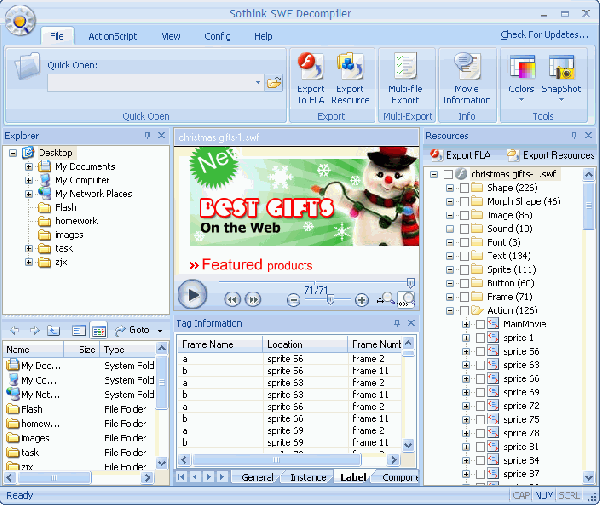Image resolution: width=600 pixels, height=505 pixels.
Task: Play the SWF movie
Action: coord(192,295)
